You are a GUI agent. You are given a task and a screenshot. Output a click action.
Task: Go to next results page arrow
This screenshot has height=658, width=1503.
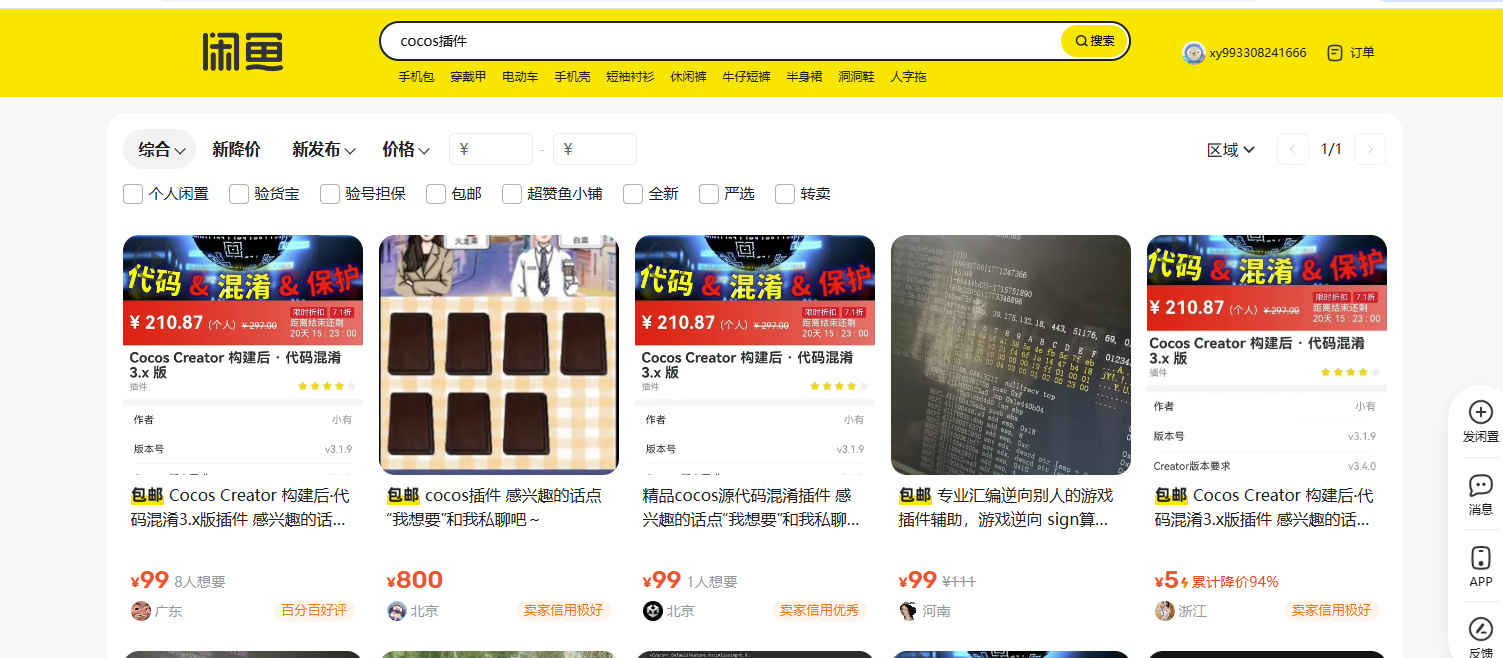(x=1370, y=150)
